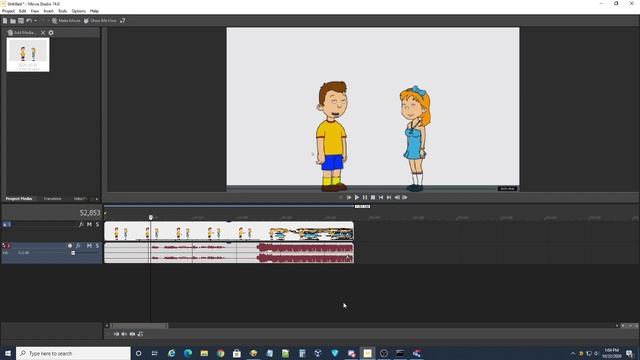Click the Windows taskbar search box
Screen dimensions: 640x360
click(x=73, y=353)
